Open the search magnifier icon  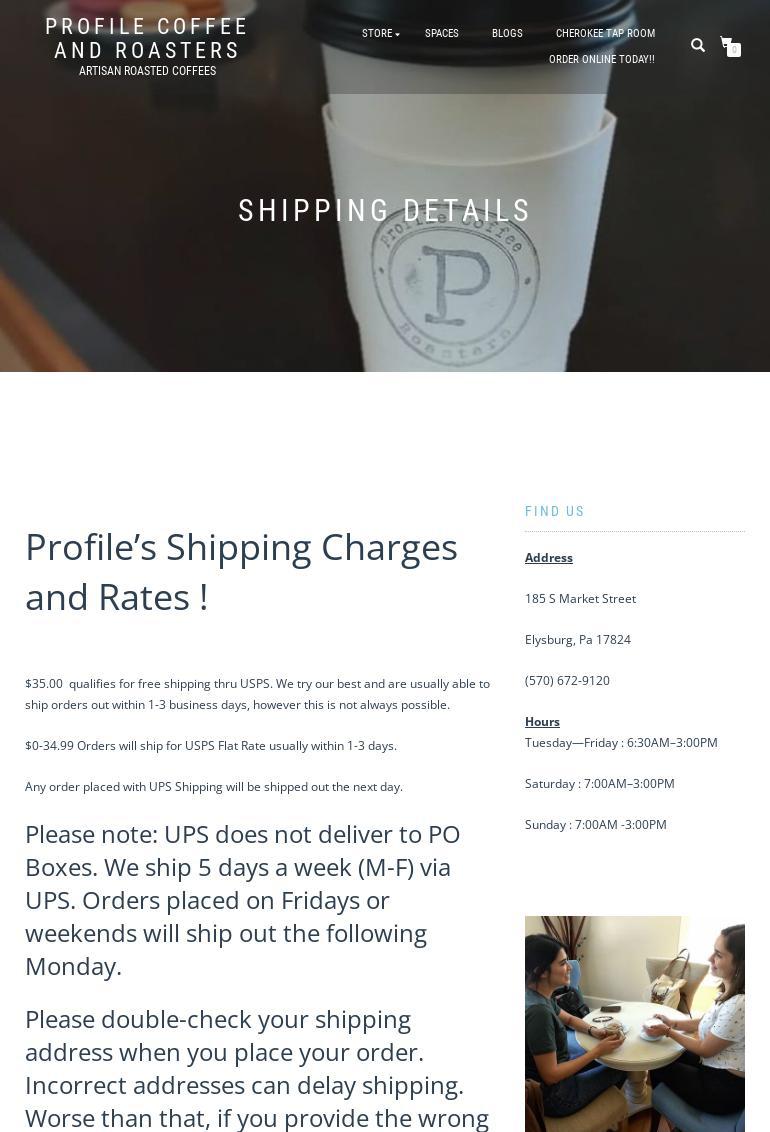698,45
